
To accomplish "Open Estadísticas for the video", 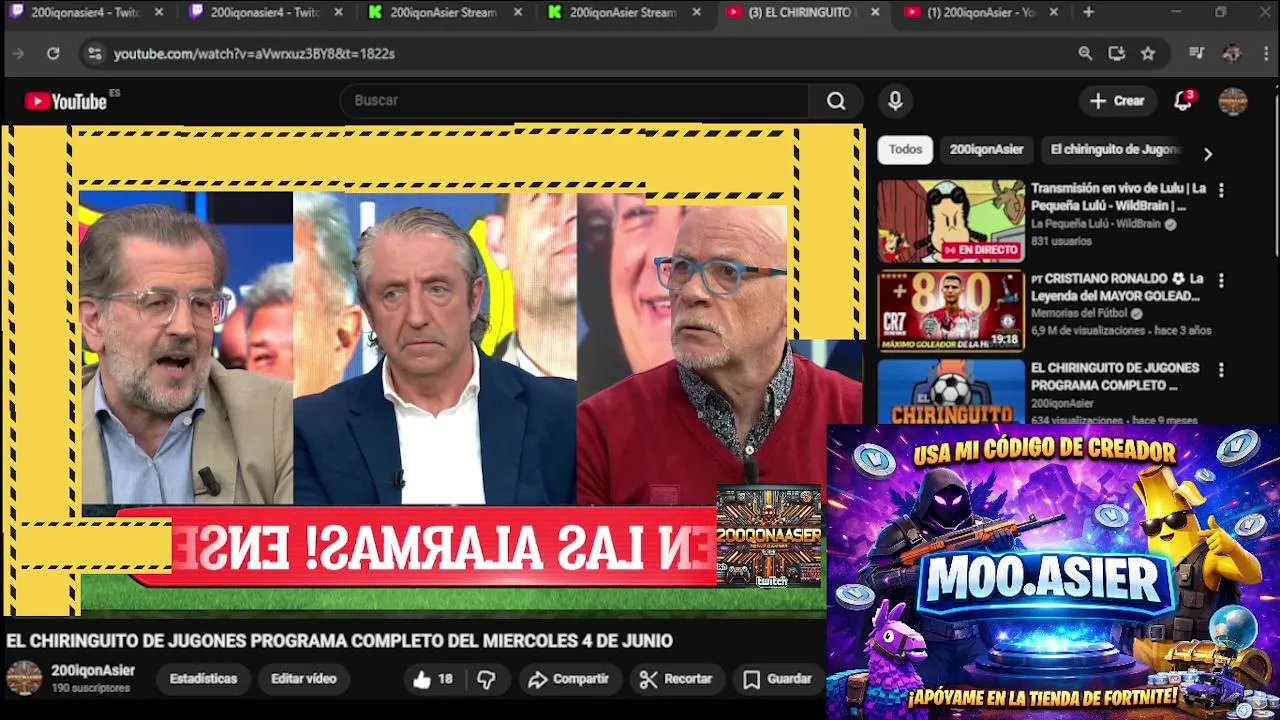I will coord(203,679).
